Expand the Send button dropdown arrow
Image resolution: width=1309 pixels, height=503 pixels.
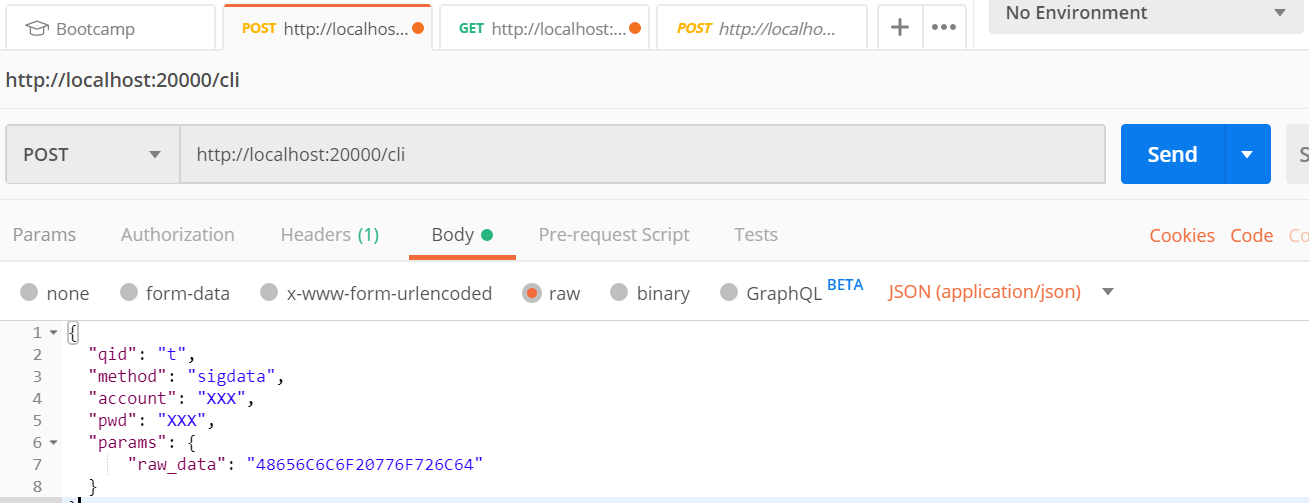pos(1247,154)
